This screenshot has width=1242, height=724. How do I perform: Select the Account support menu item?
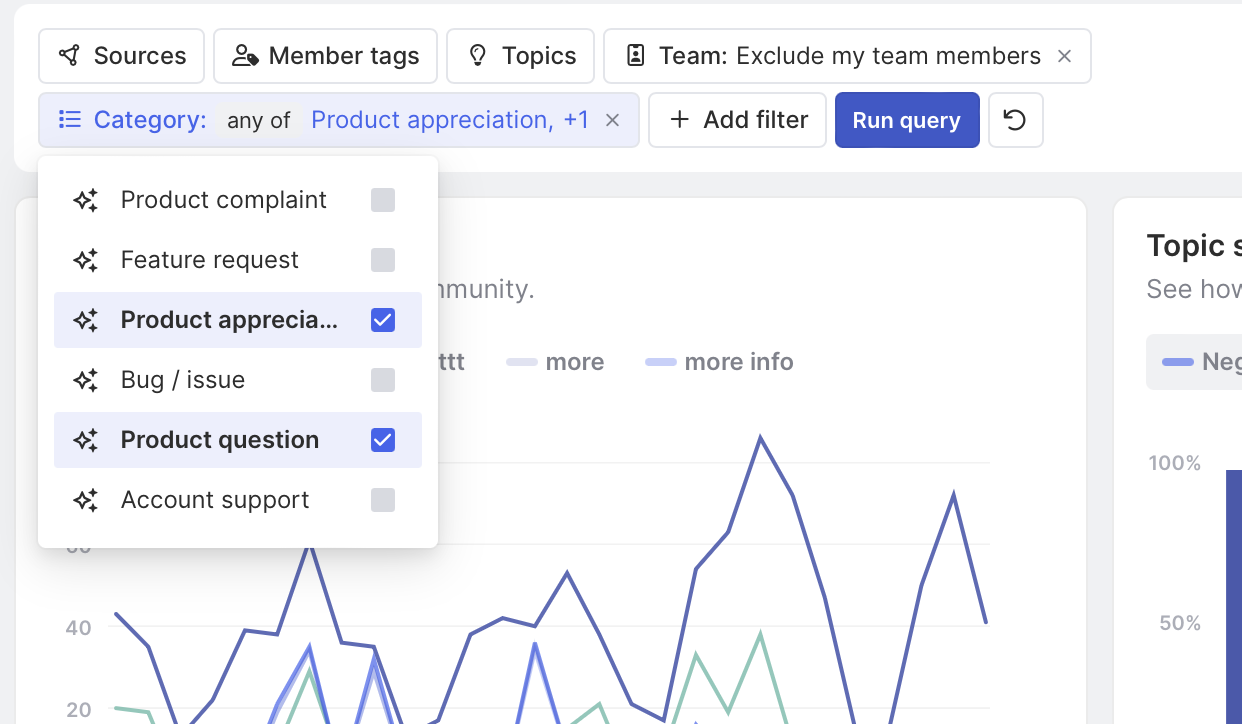[x=238, y=500]
